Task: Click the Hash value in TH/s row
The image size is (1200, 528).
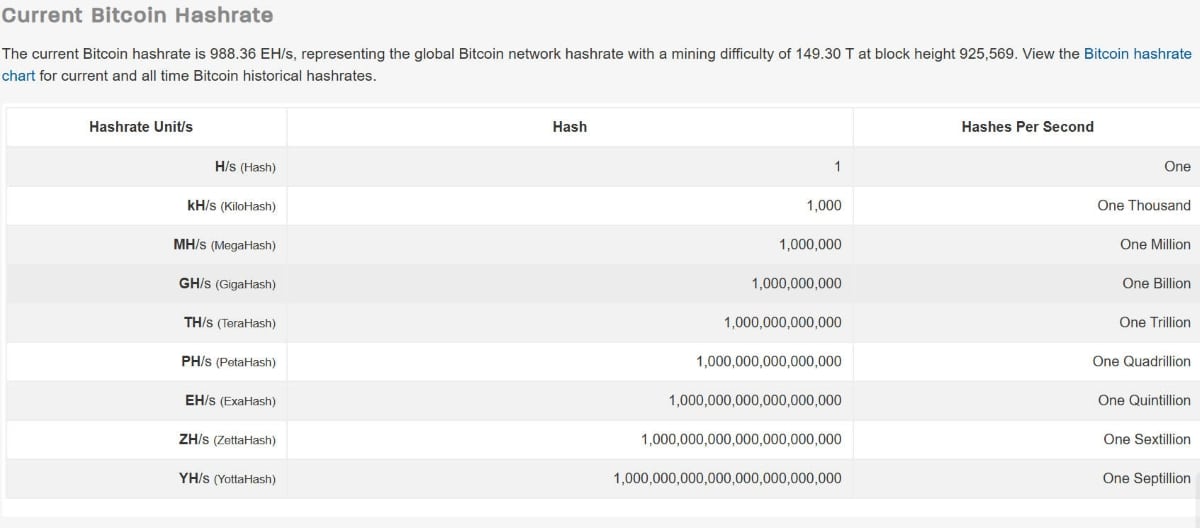Action: (x=783, y=322)
